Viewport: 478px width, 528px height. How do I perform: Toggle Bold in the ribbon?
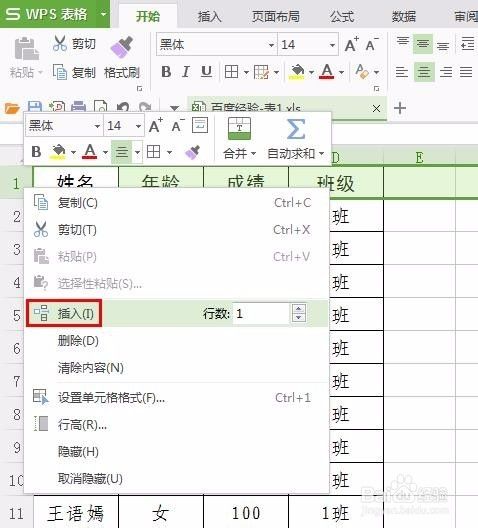tap(166, 72)
